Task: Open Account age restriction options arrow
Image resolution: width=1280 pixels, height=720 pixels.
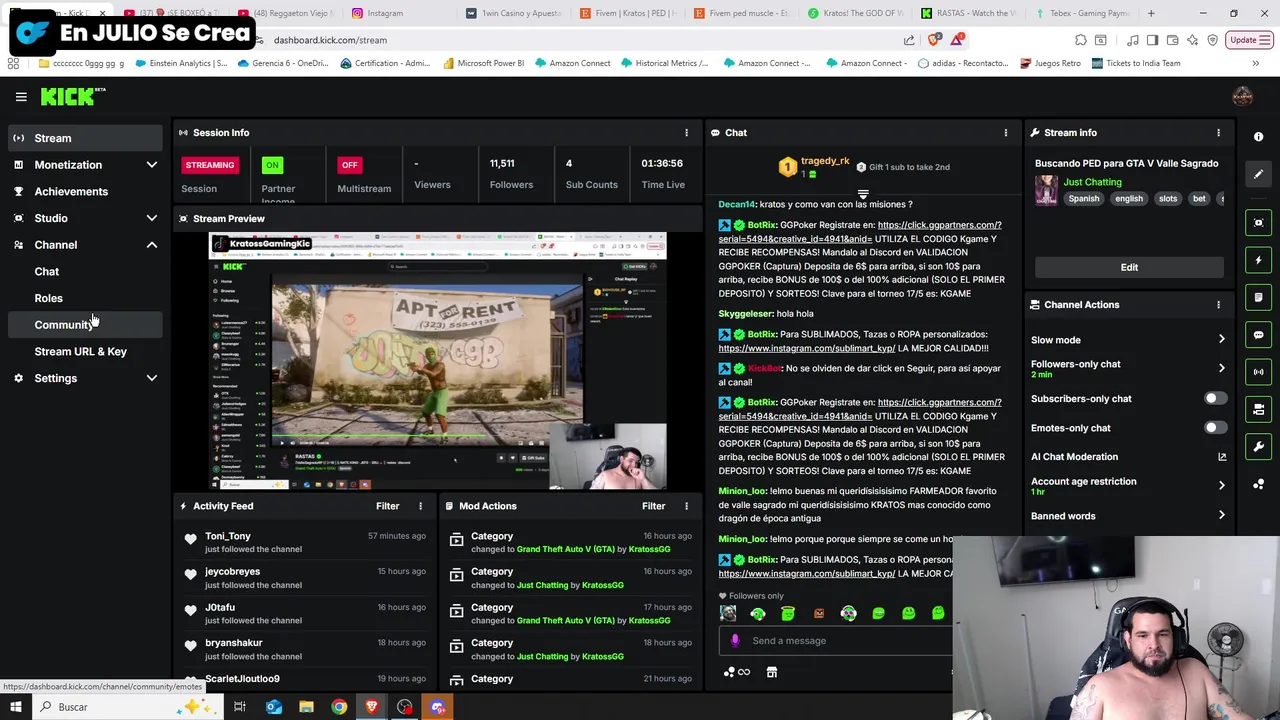Action: point(1221,486)
